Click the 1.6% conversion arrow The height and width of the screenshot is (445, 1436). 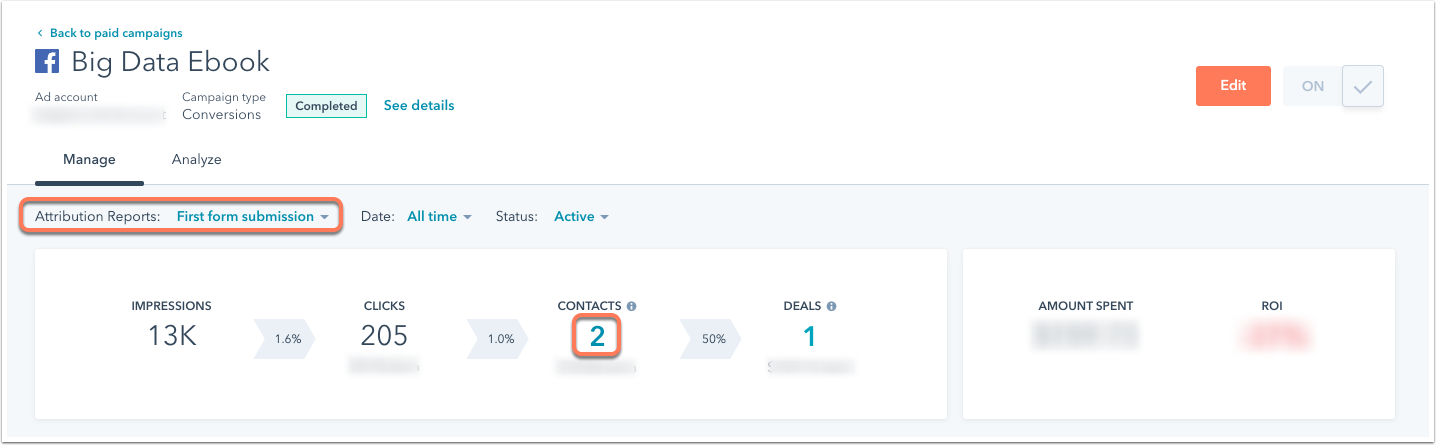coord(286,339)
